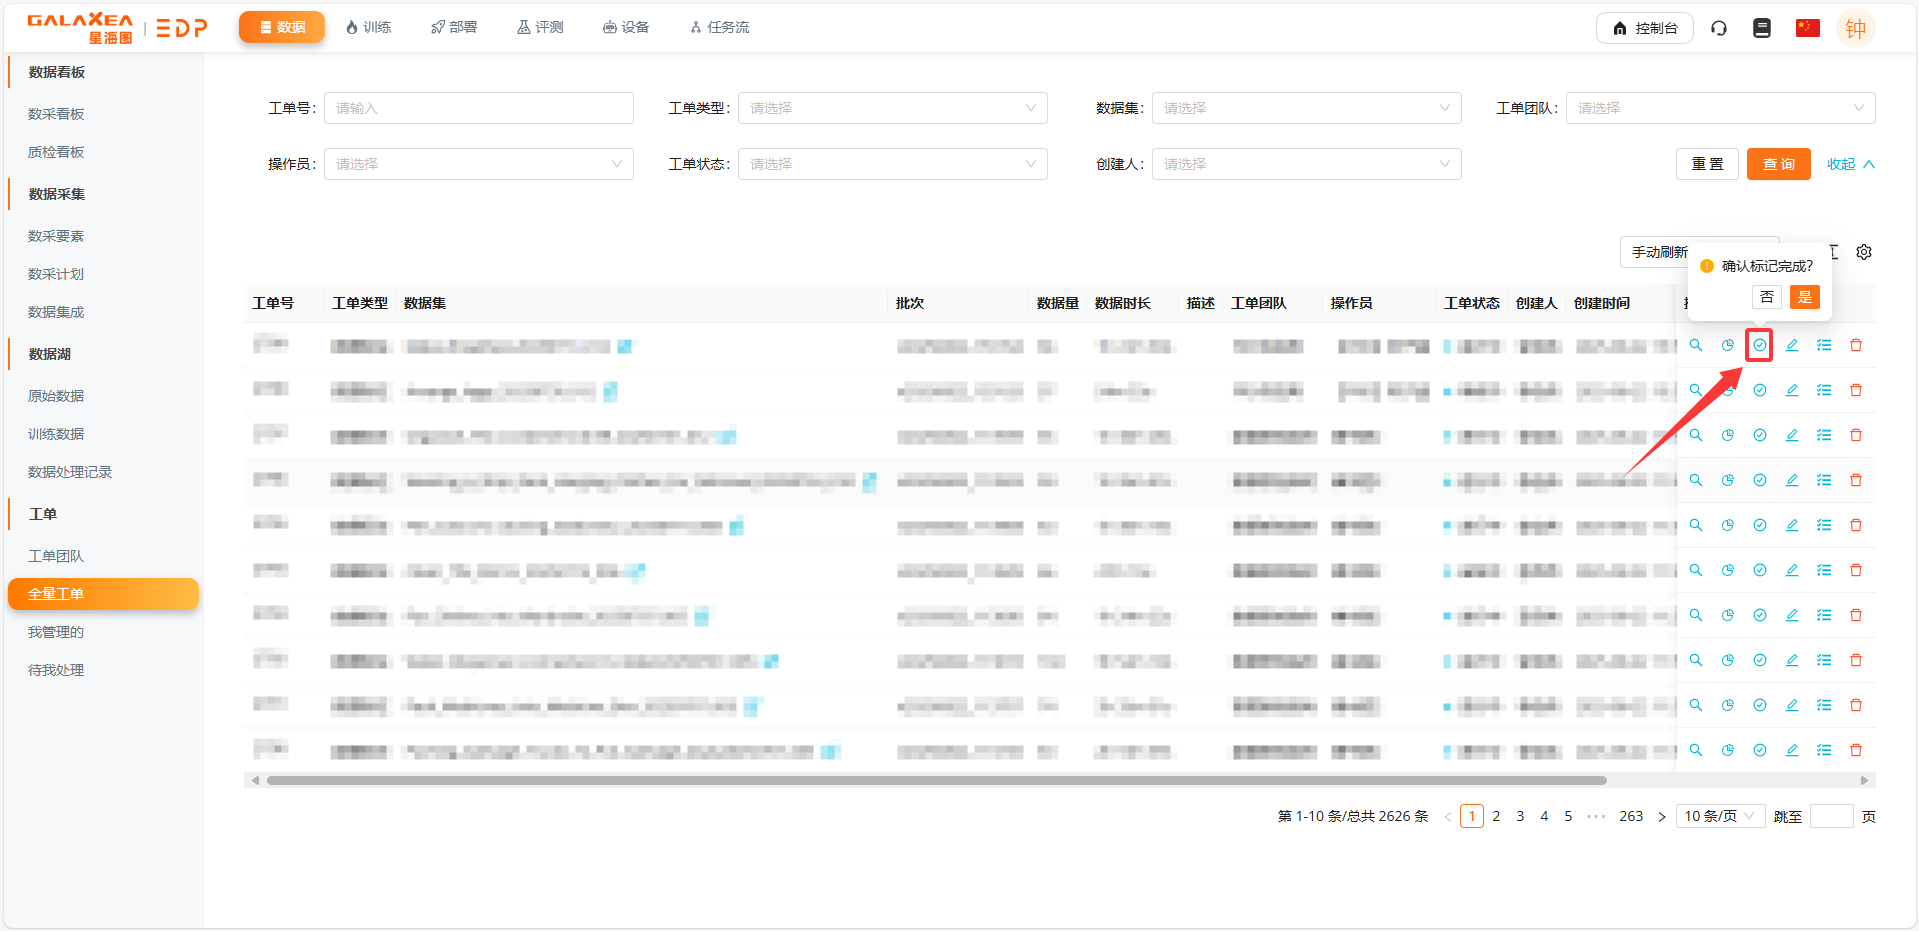Image resolution: width=1919 pixels, height=931 pixels.
Task: Open the documentation book icon
Action: coord(1762,28)
